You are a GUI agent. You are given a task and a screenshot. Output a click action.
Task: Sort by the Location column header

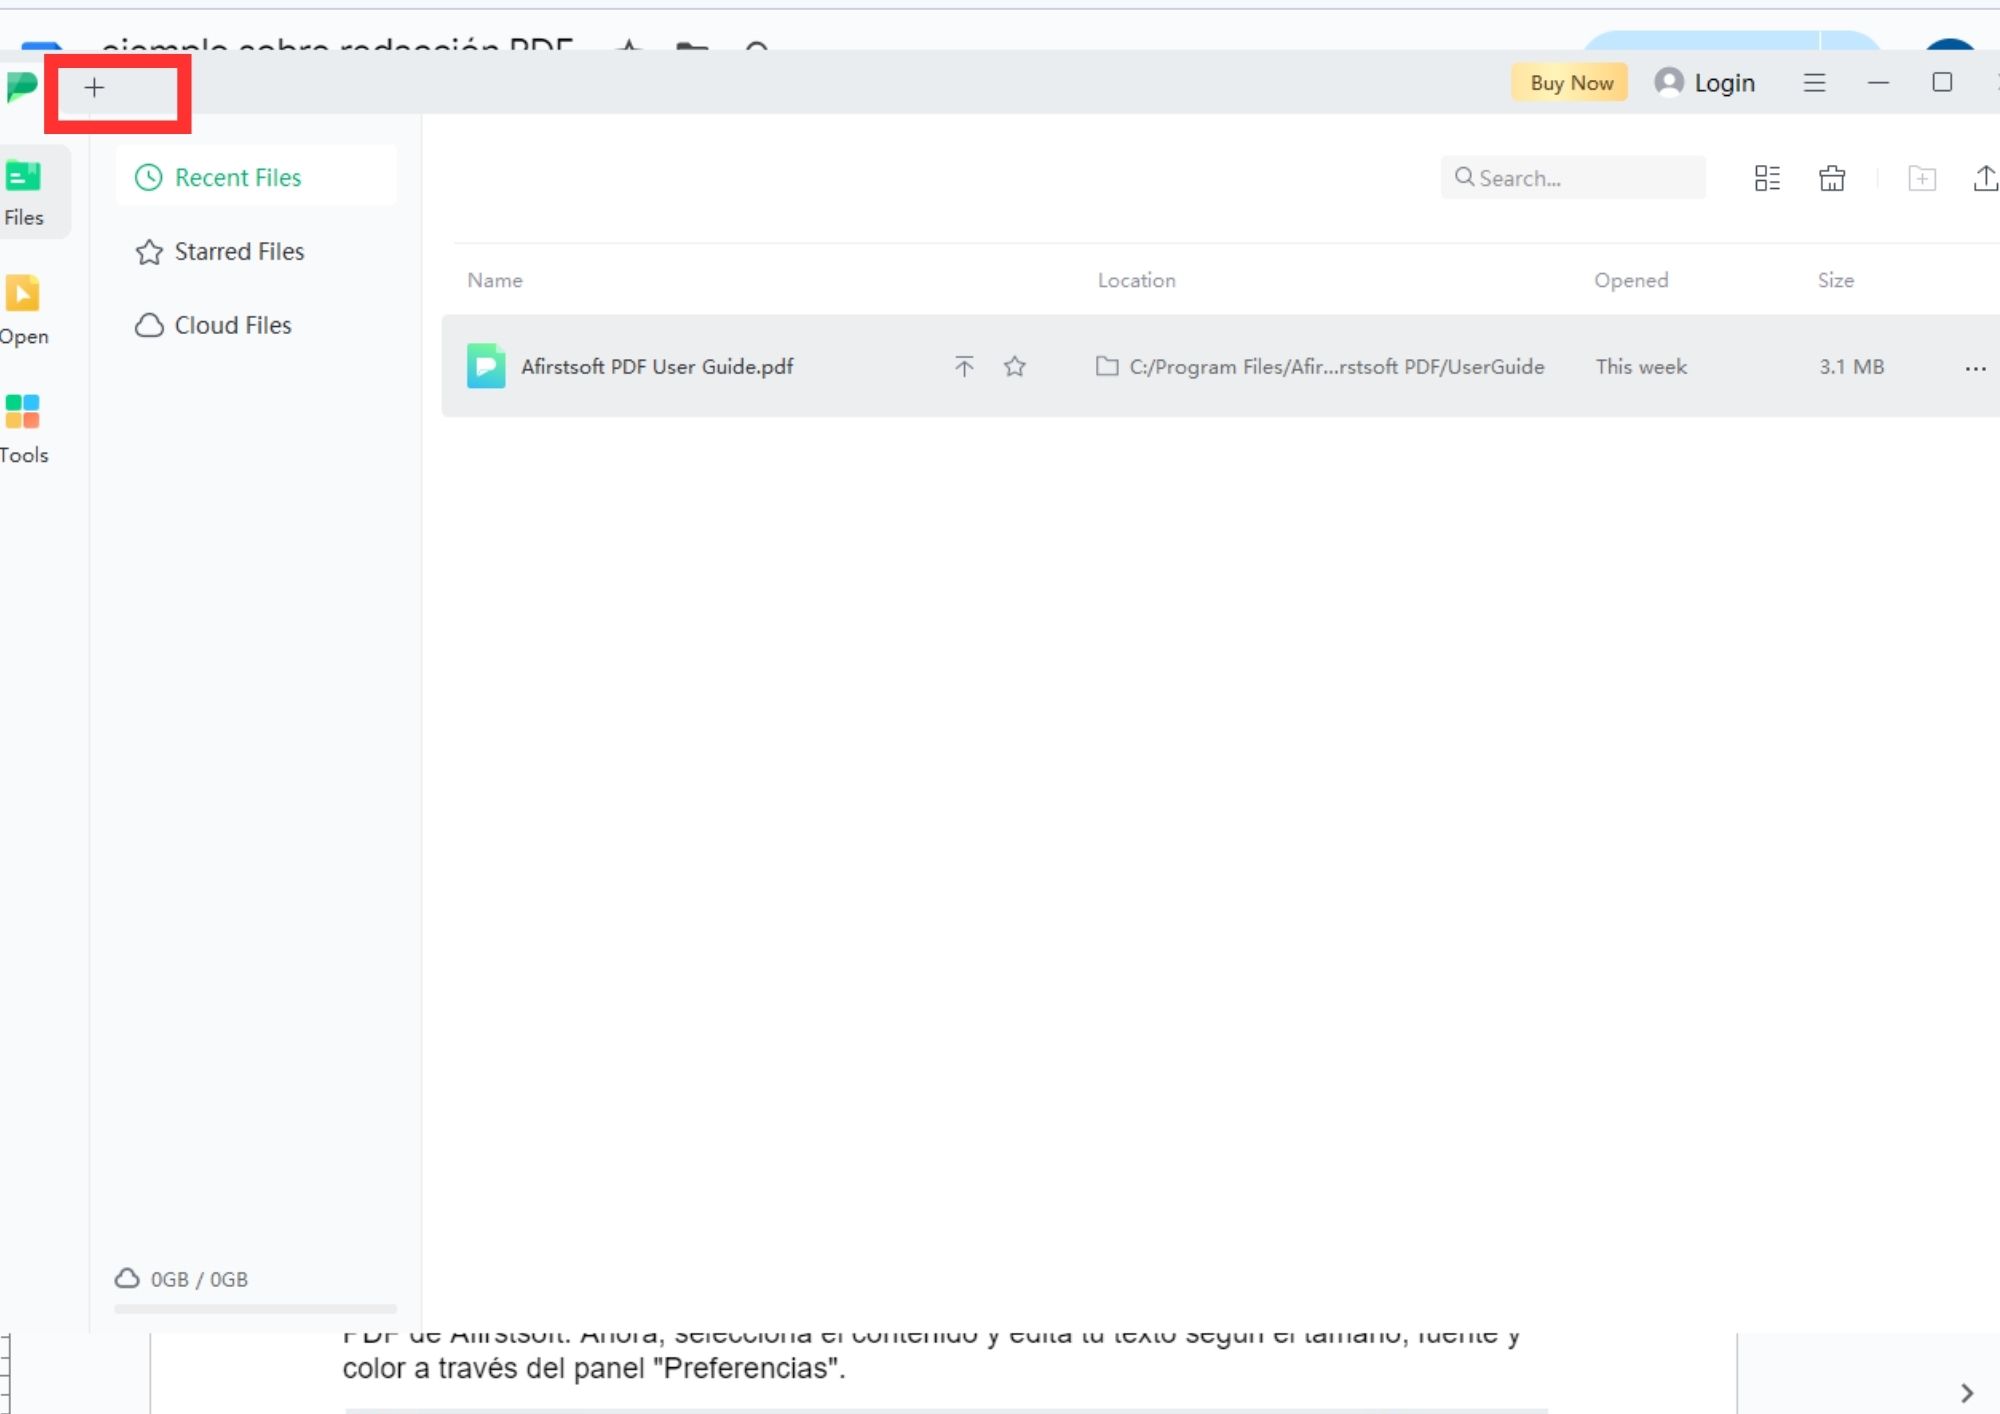[x=1137, y=280]
